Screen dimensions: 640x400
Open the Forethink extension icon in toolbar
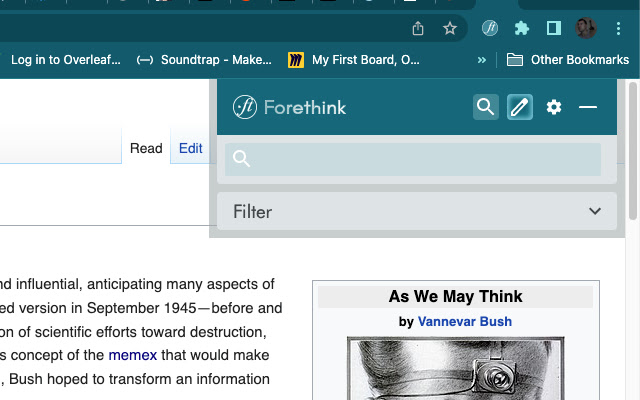(x=490, y=28)
